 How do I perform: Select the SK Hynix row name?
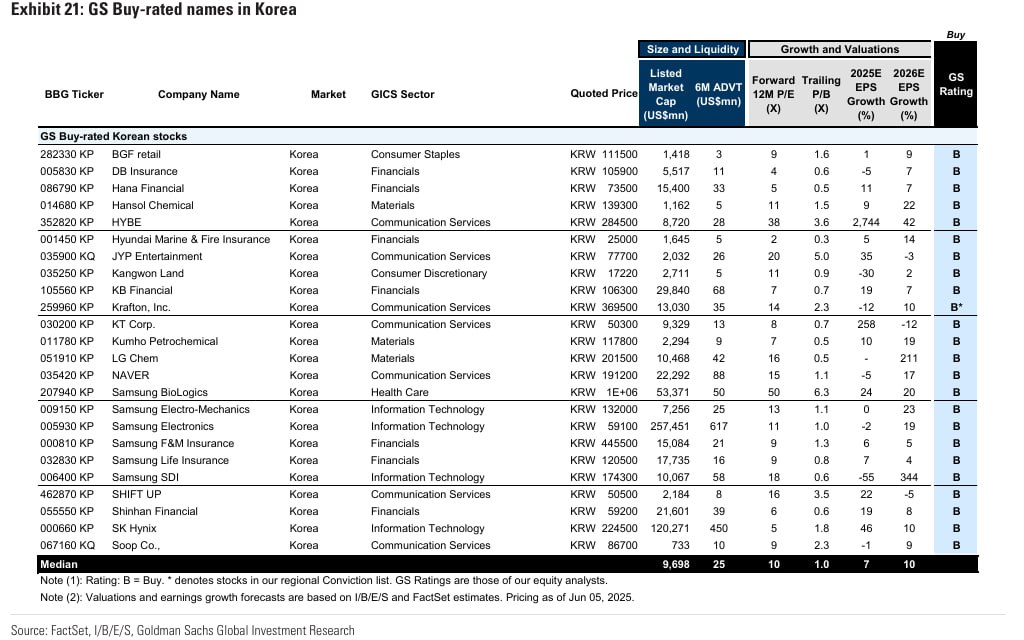tap(134, 528)
